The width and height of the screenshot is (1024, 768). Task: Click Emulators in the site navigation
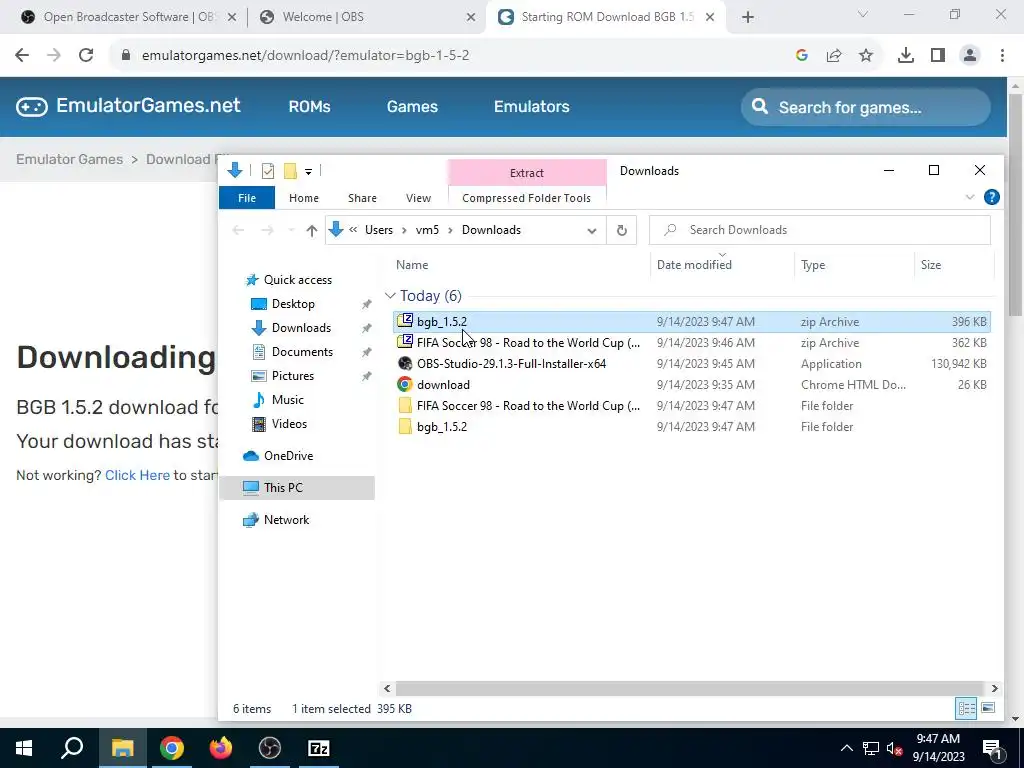coord(532,106)
